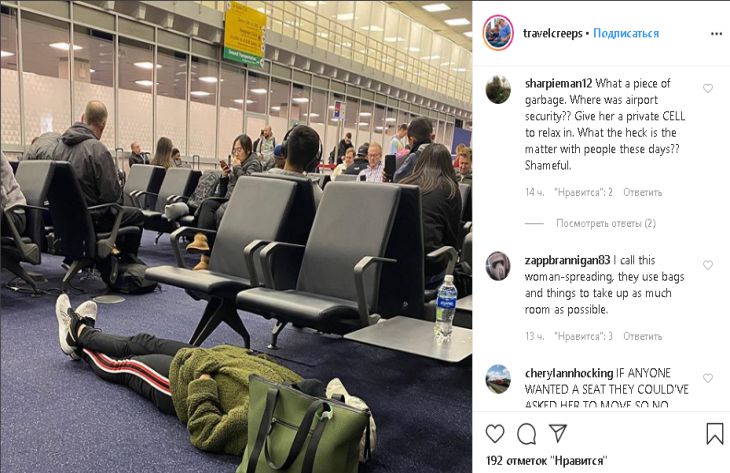Open travelcreeps profile avatar
The height and width of the screenshot is (473, 730).
pyautogui.click(x=498, y=33)
